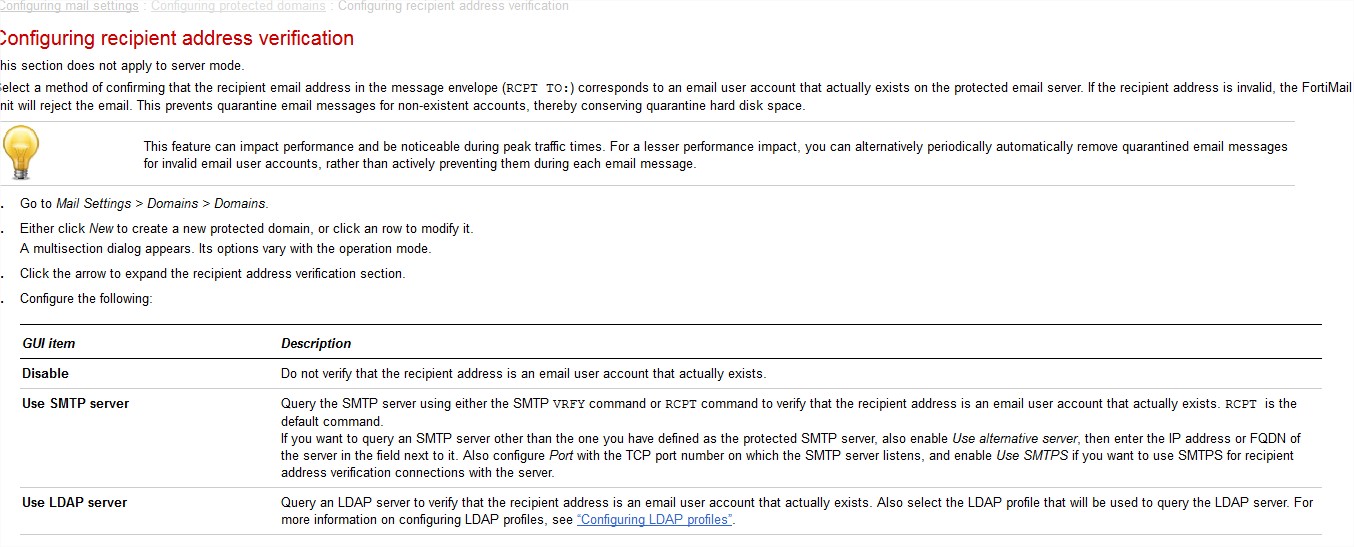Go to Configuring protected domains breadcrumb
Screen dimensions: 1354x547
pos(238,6)
